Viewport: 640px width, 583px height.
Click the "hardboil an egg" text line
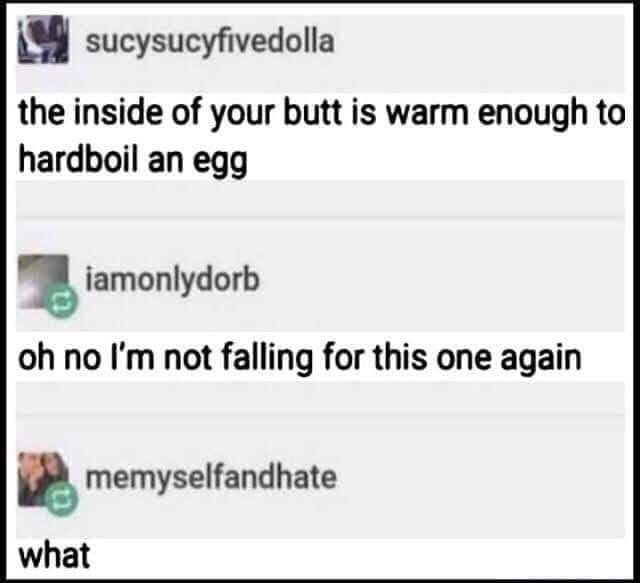133,160
